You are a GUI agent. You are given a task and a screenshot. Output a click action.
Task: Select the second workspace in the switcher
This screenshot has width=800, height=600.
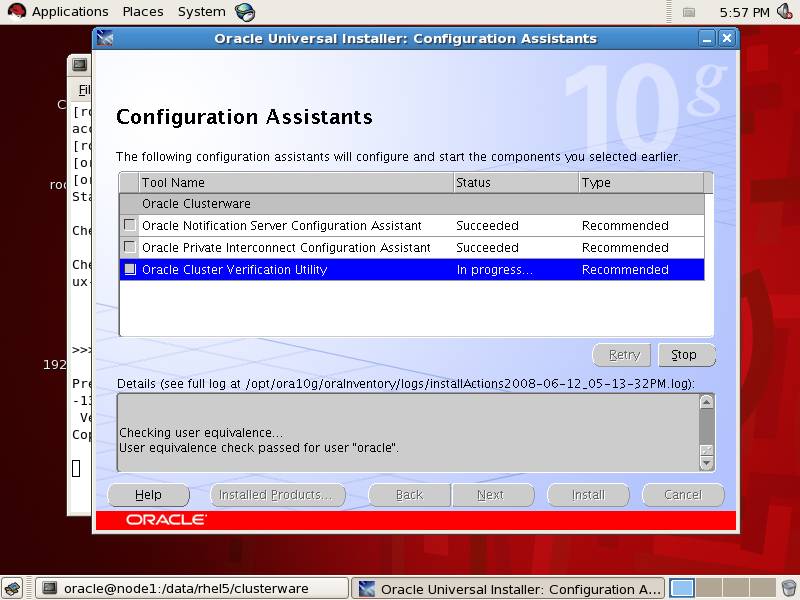[709, 588]
